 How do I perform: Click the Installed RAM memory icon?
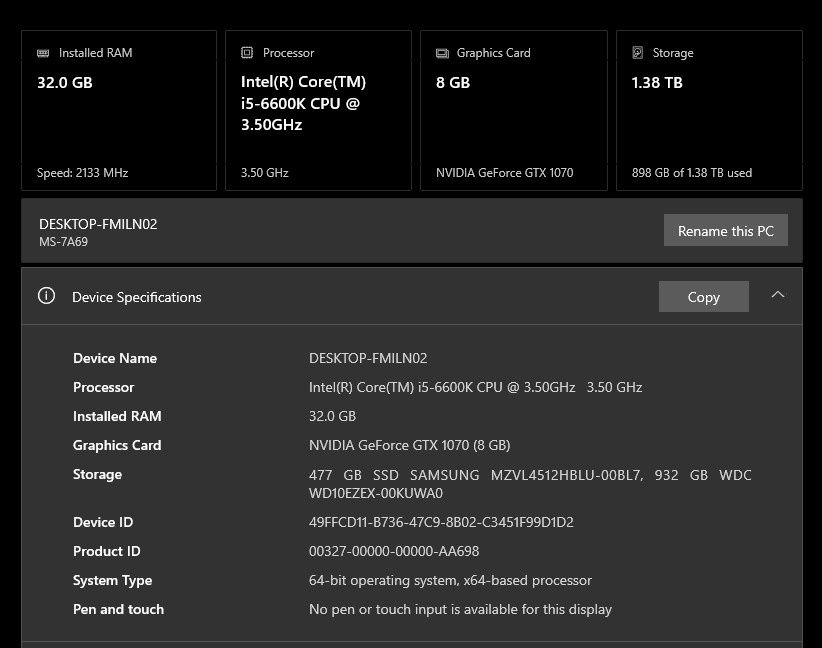(x=43, y=53)
